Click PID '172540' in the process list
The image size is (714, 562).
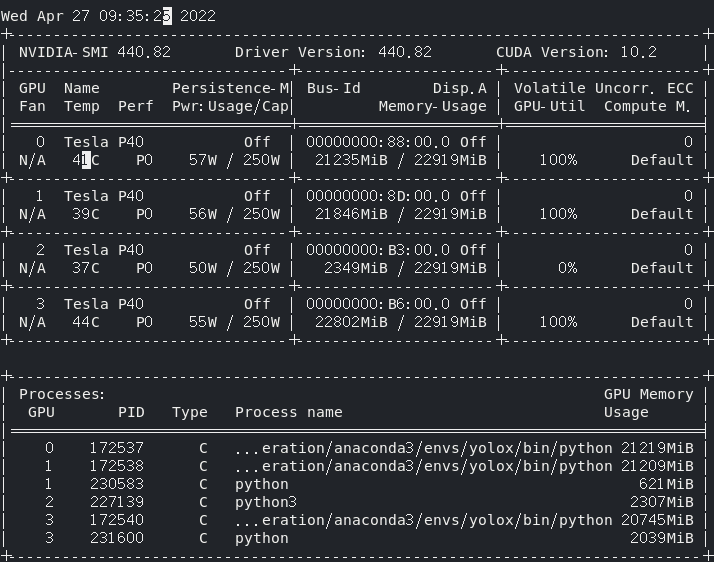click(117, 520)
